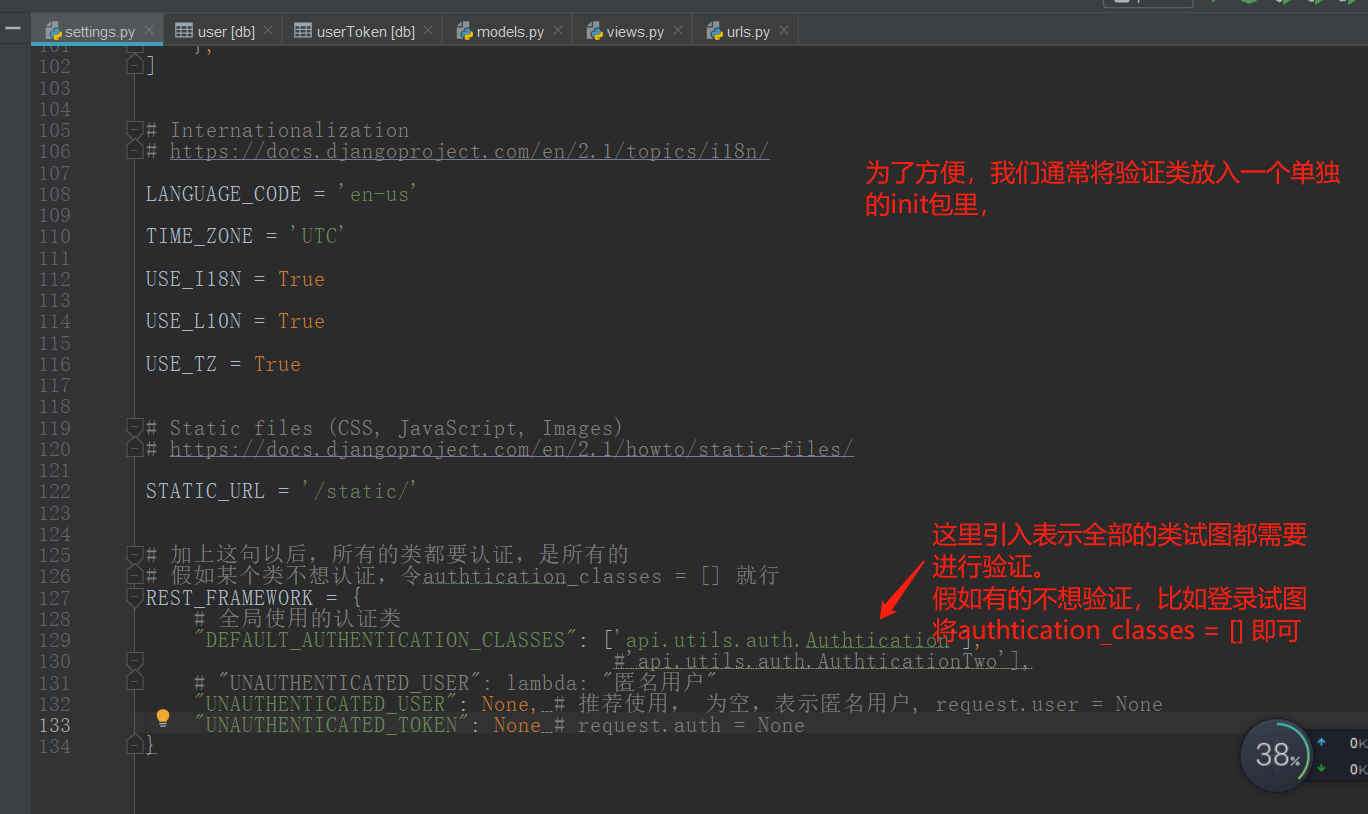Open the docs link for howto/static-files
The image size is (1368, 814).
pos(511,449)
